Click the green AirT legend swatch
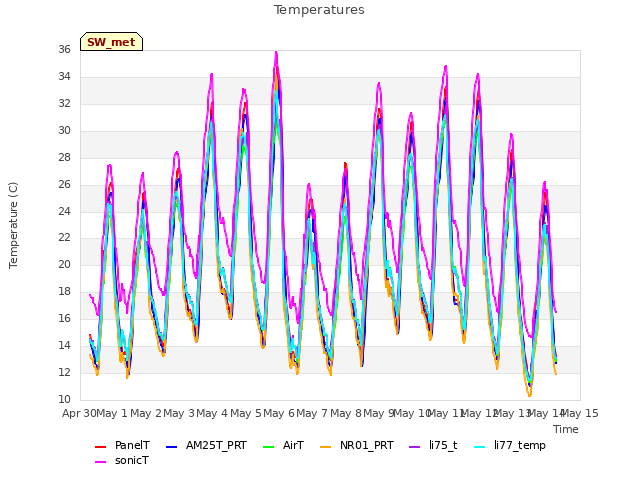This screenshot has width=640, height=480. [x=269, y=447]
